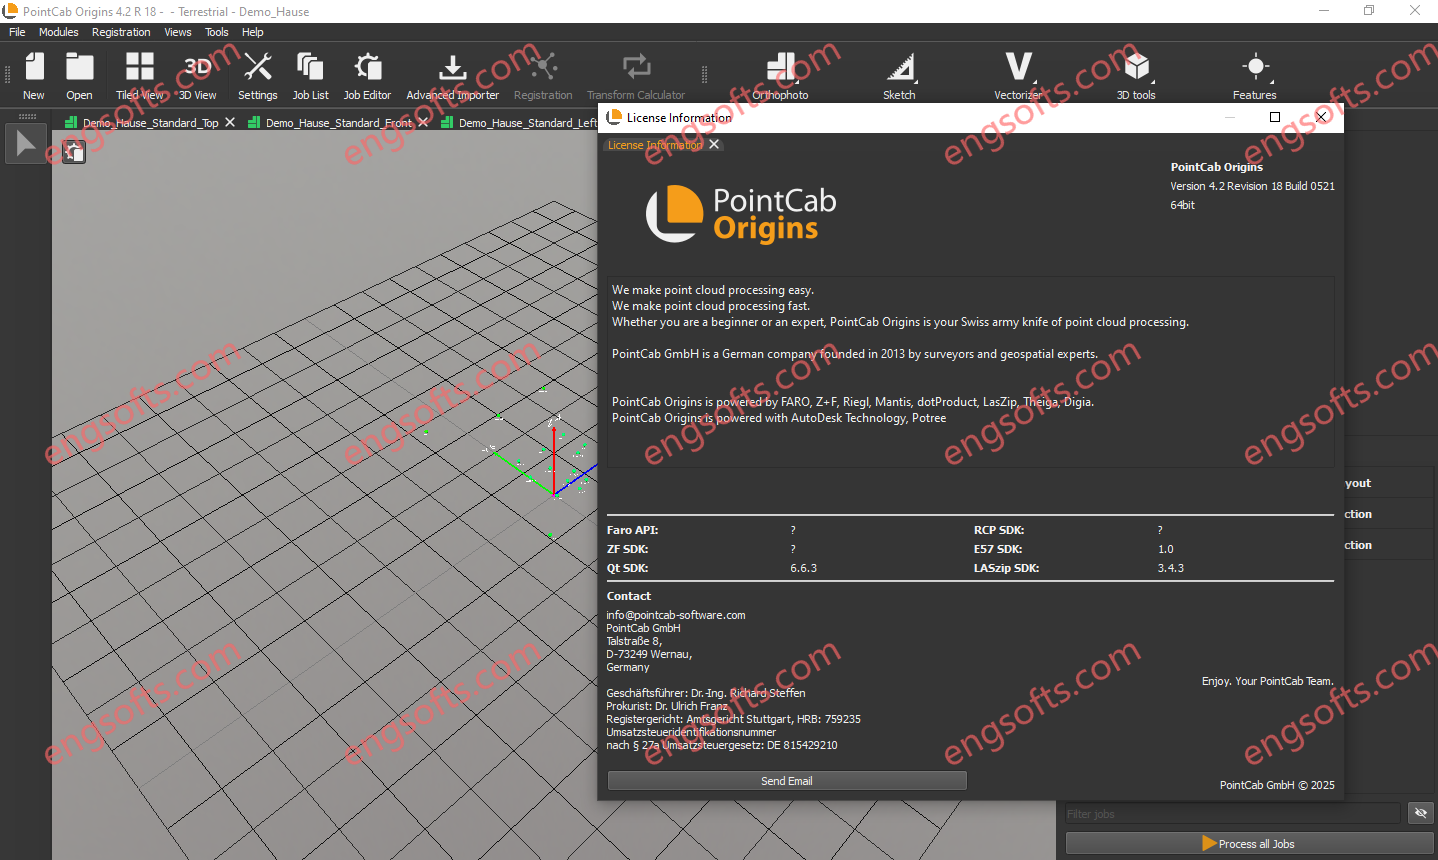
Task: Open the Settings wrench icon
Action: pyautogui.click(x=258, y=75)
